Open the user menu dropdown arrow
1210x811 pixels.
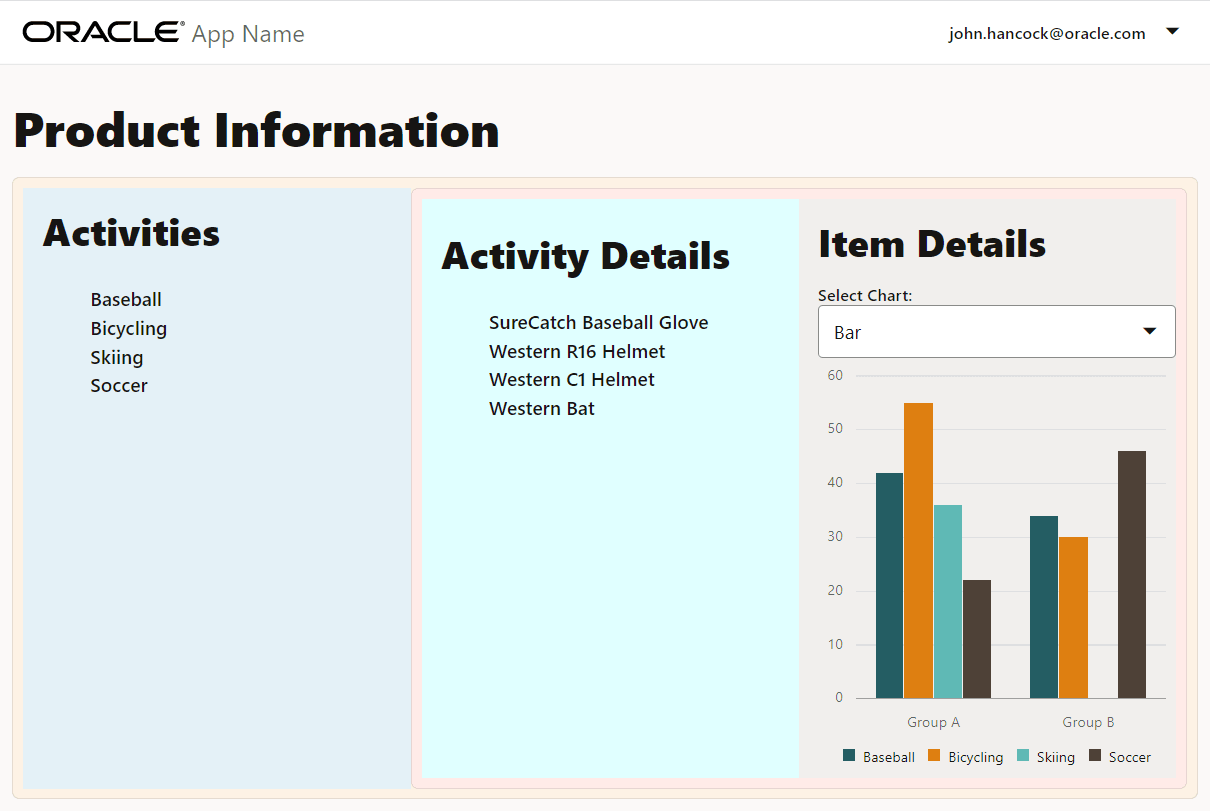coord(1173,32)
